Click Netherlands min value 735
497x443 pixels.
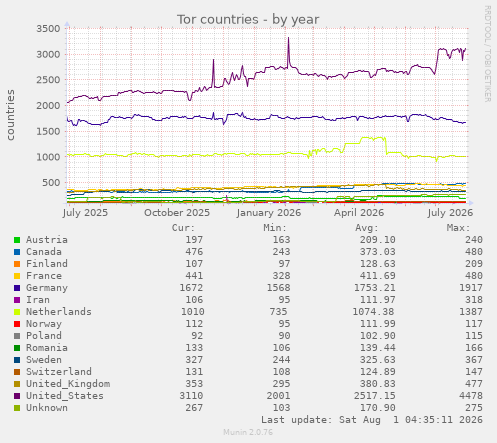pyautogui.click(x=278, y=312)
